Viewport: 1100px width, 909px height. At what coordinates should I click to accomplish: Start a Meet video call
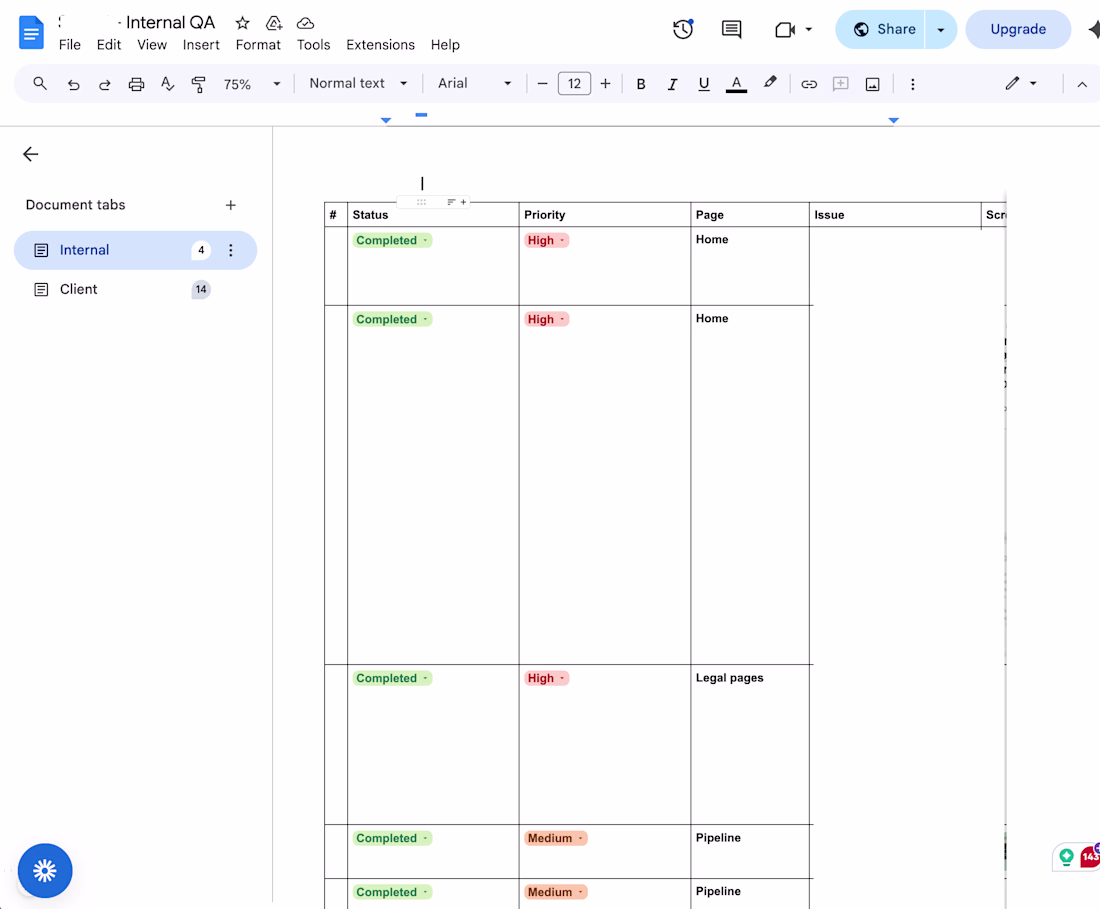coord(784,29)
